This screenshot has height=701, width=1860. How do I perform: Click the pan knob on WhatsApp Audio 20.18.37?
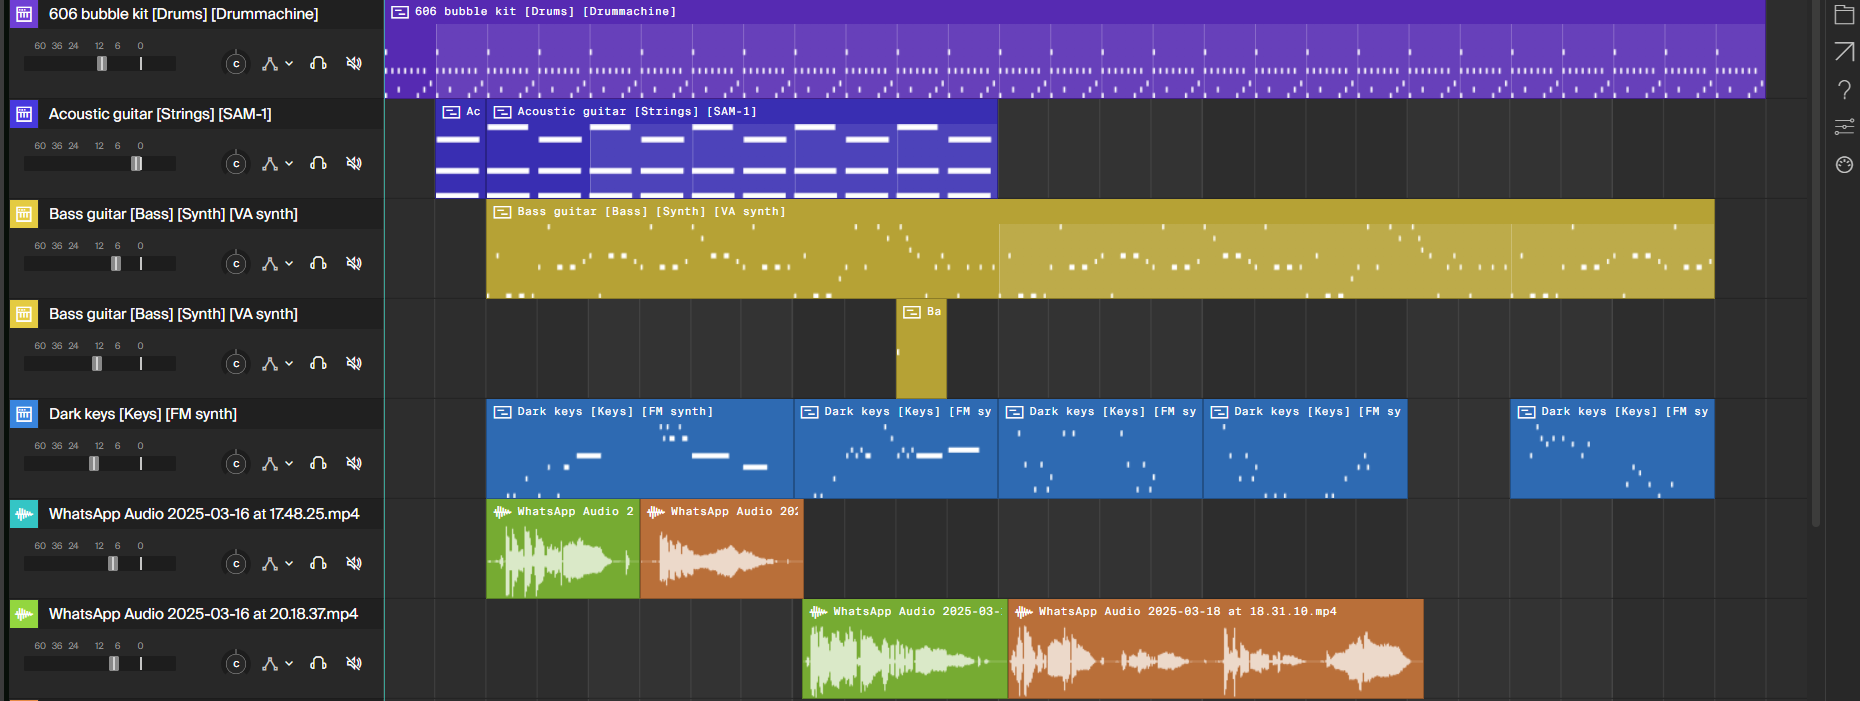coord(236,664)
